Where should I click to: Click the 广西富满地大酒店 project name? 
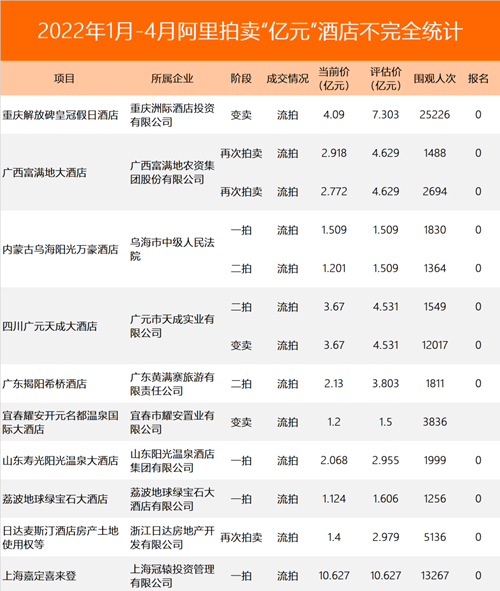tap(44, 173)
